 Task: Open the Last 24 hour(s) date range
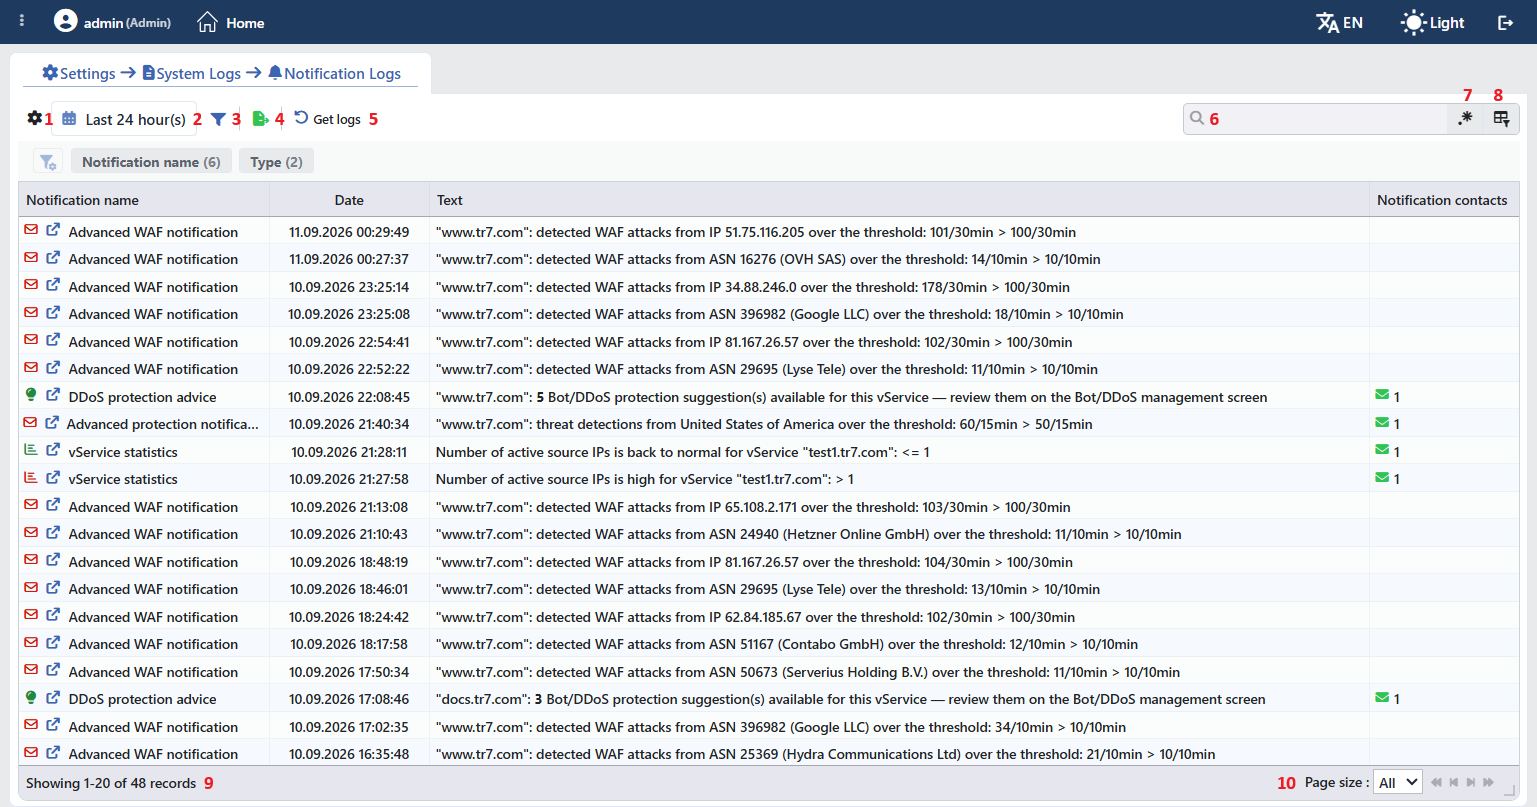(124, 119)
